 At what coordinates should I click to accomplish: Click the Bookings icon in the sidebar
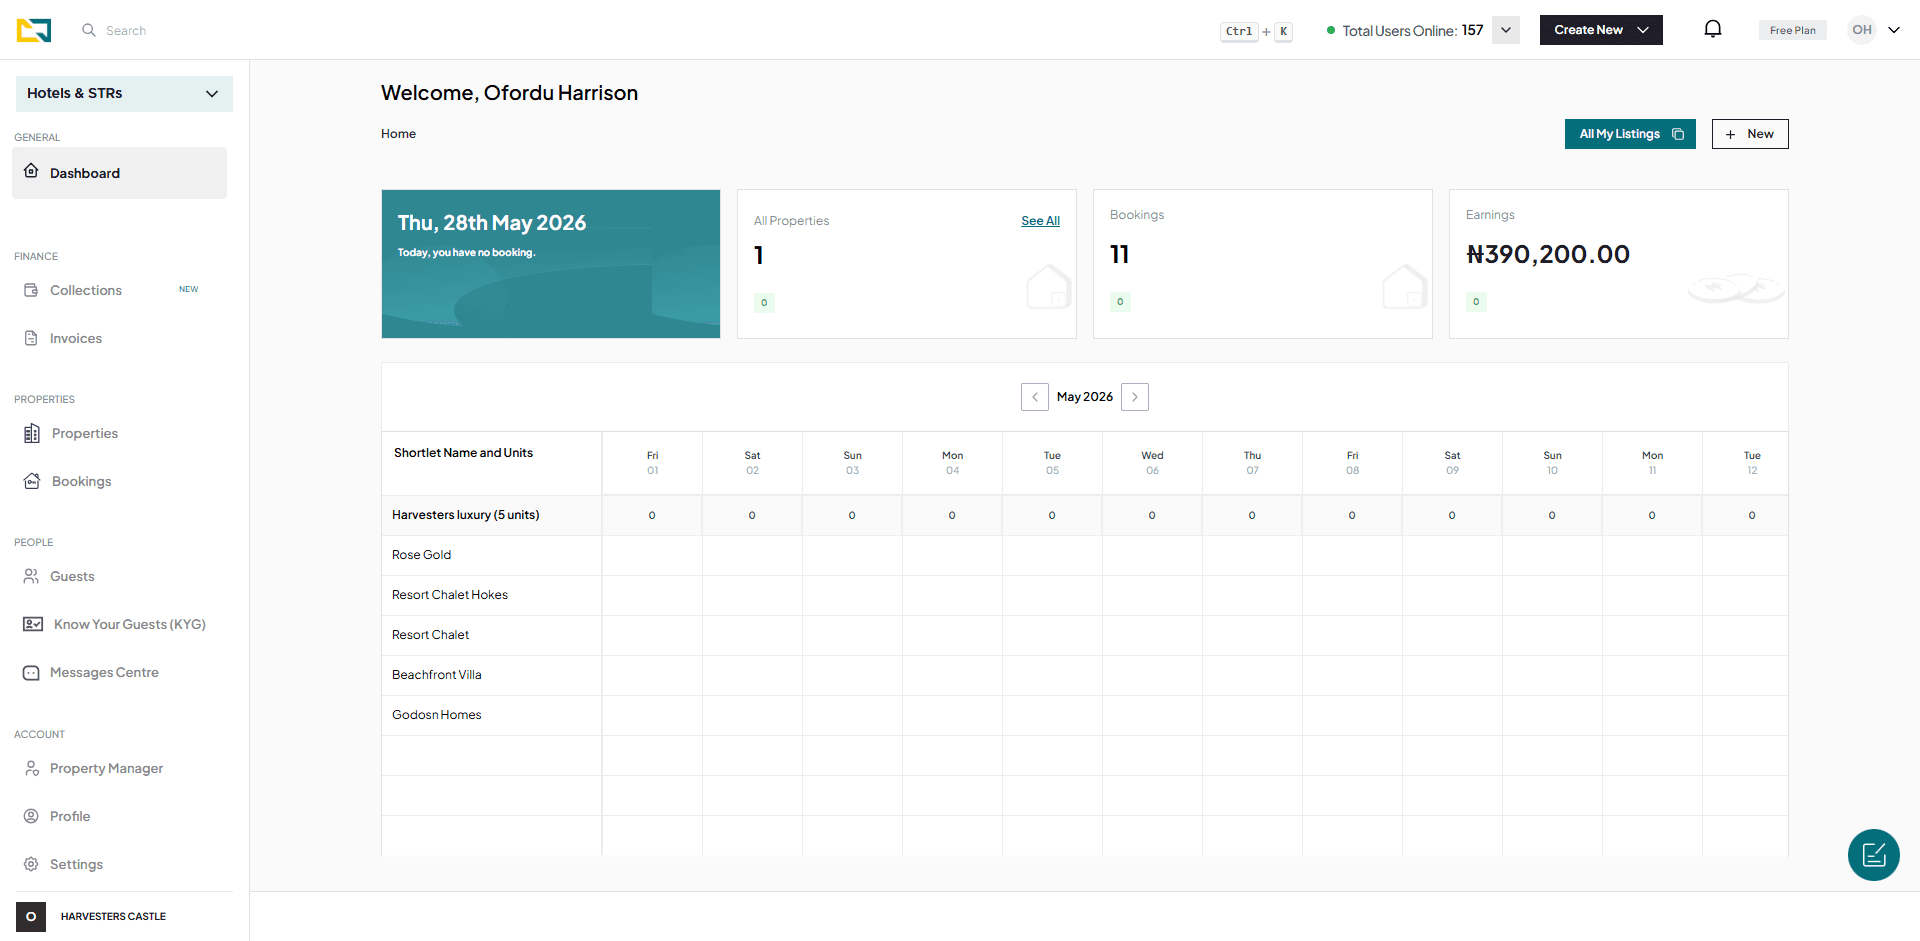32,481
